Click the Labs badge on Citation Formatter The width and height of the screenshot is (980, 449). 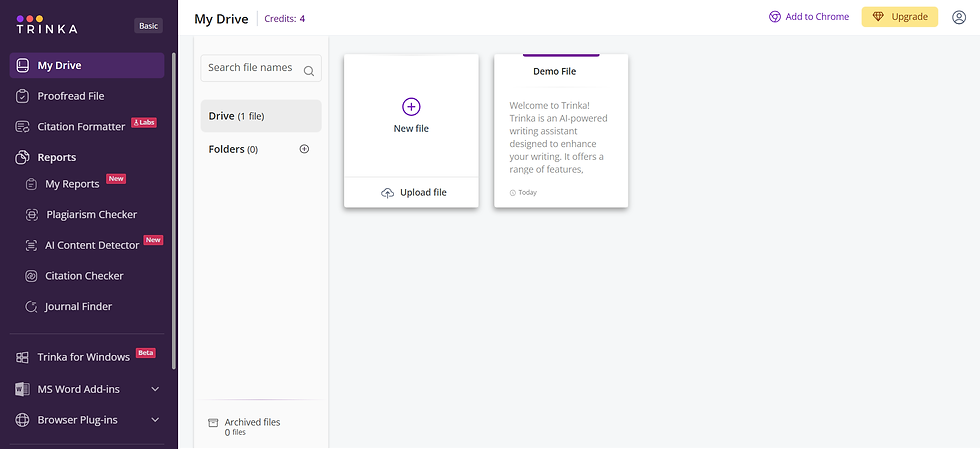144,123
